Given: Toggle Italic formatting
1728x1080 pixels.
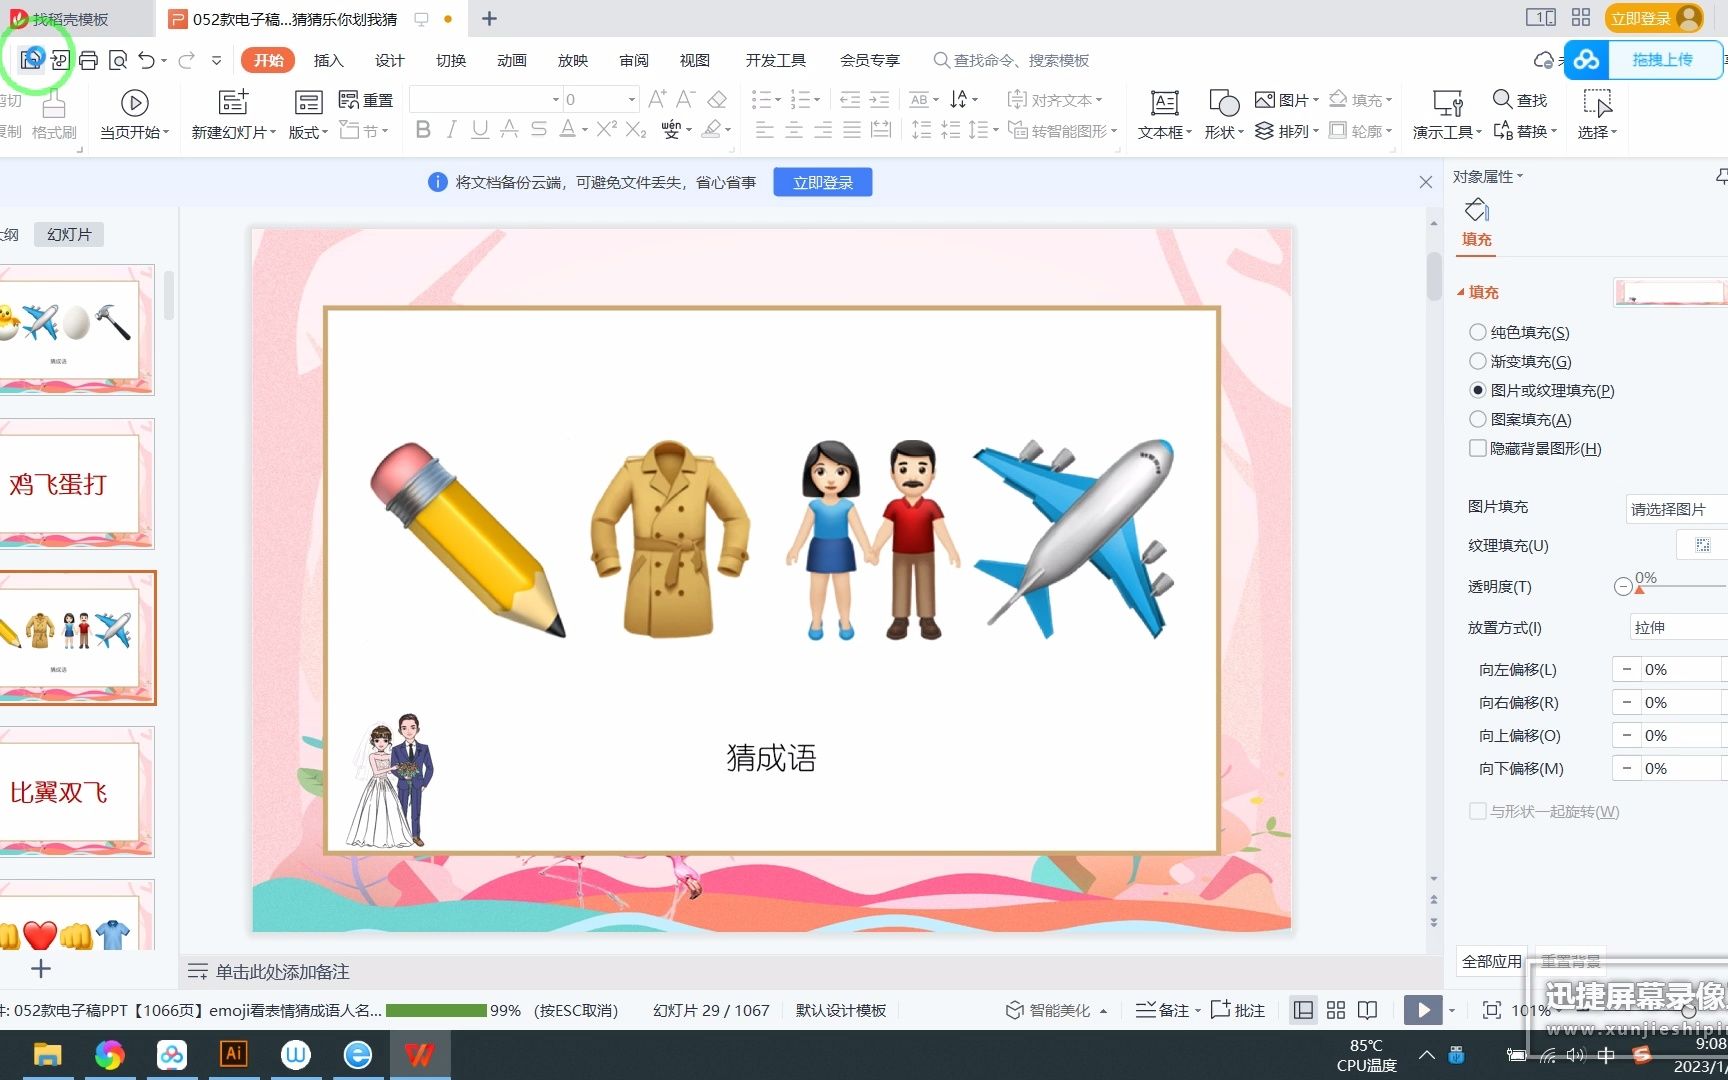Looking at the screenshot, I should point(452,129).
